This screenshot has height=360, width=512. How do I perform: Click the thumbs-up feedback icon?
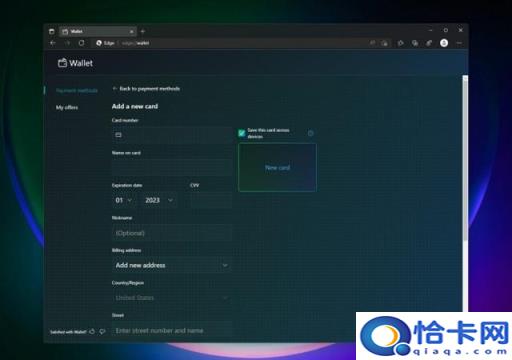coord(92,331)
